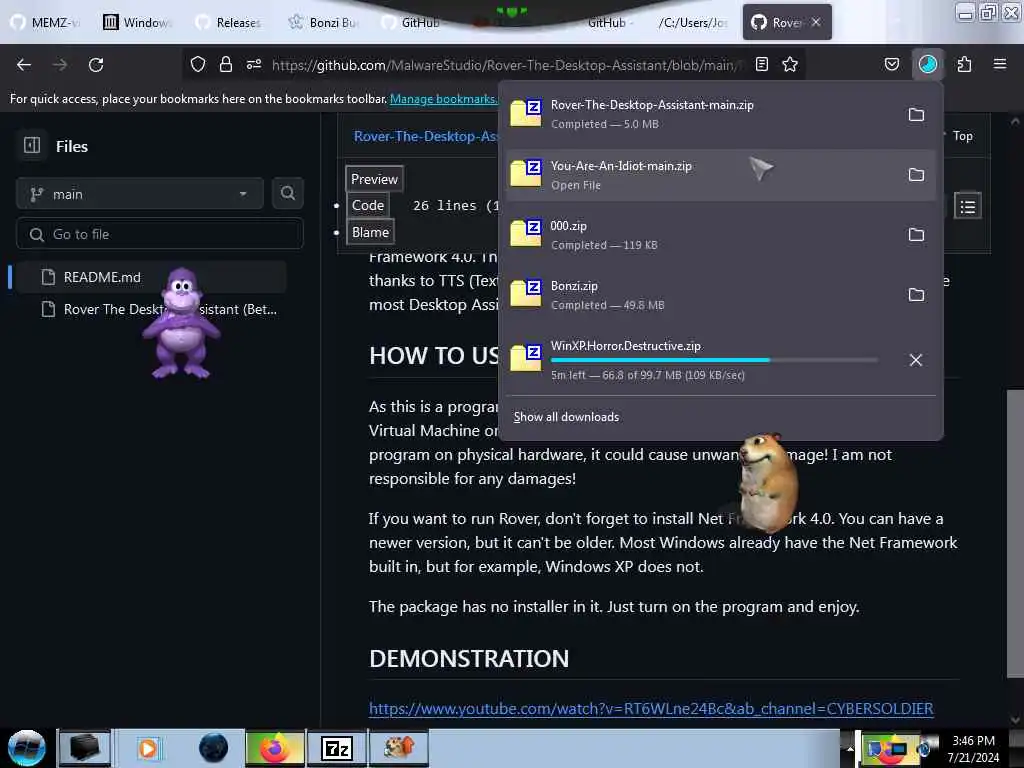
Task: Switch to the Blame tab
Action: point(370,232)
